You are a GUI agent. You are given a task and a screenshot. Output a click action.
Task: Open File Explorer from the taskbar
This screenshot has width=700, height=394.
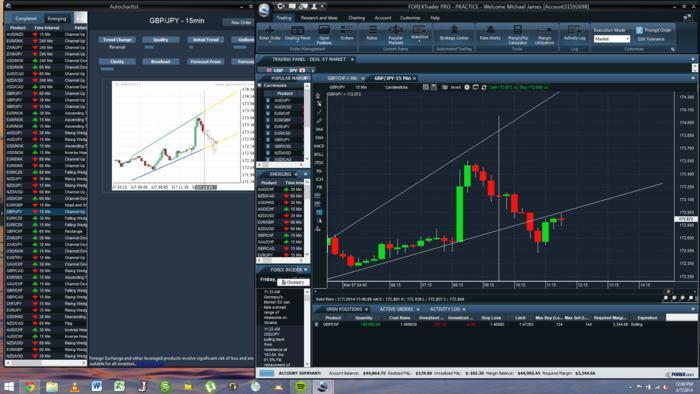point(52,386)
